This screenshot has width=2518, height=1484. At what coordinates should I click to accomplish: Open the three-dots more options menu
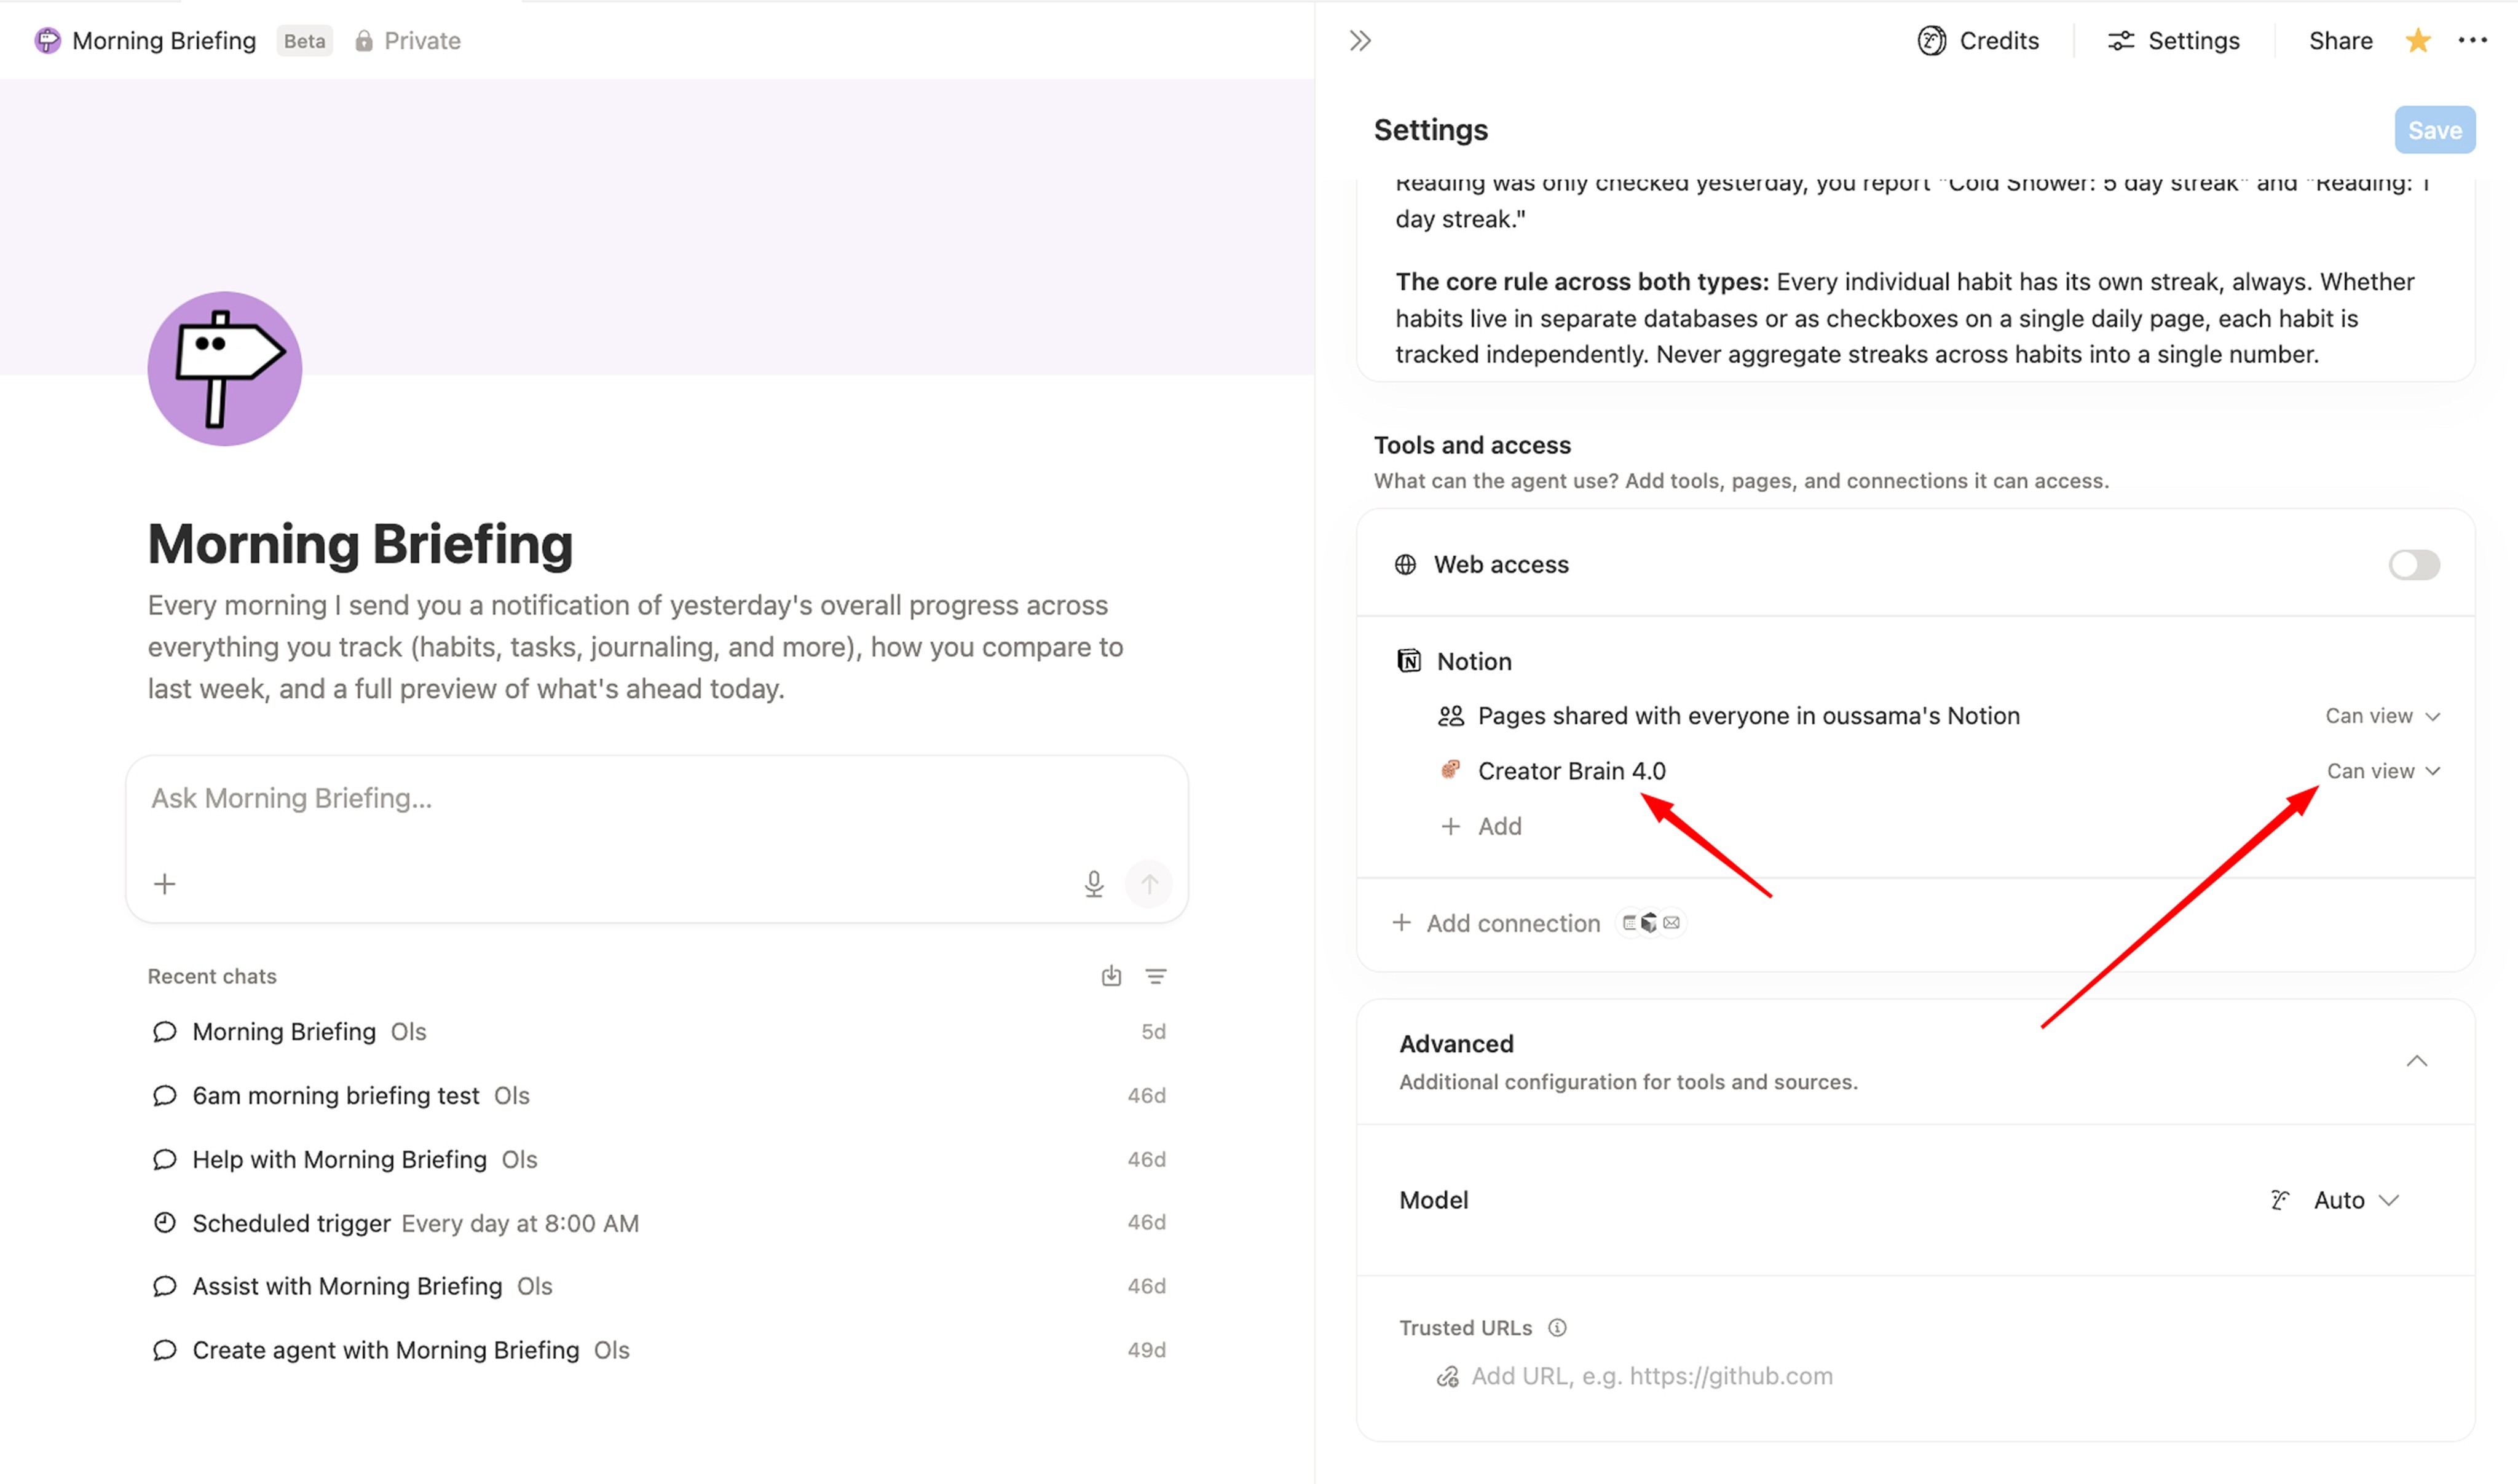[2472, 41]
